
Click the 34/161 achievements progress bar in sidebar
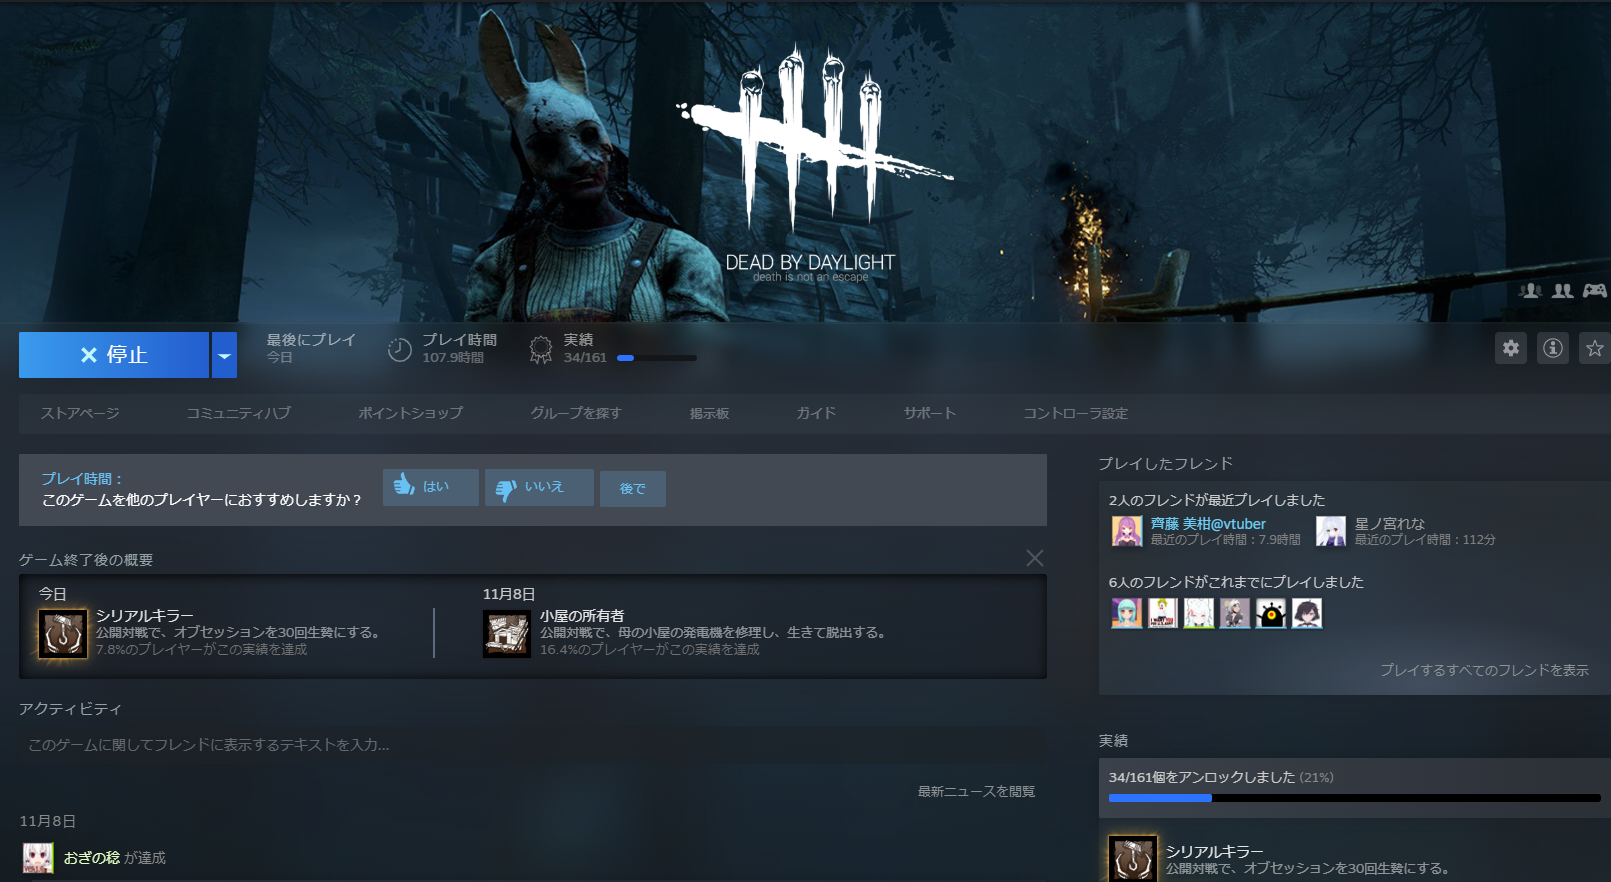coord(1355,798)
